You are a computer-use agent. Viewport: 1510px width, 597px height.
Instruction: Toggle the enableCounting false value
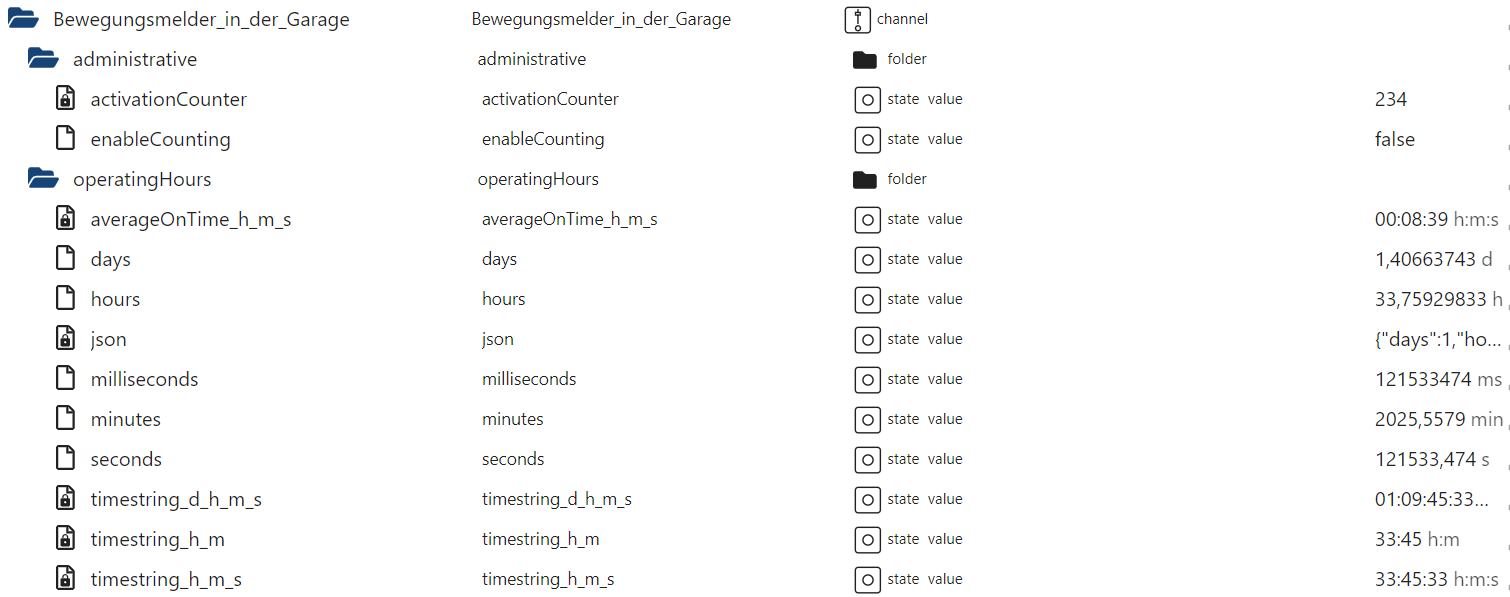1394,139
